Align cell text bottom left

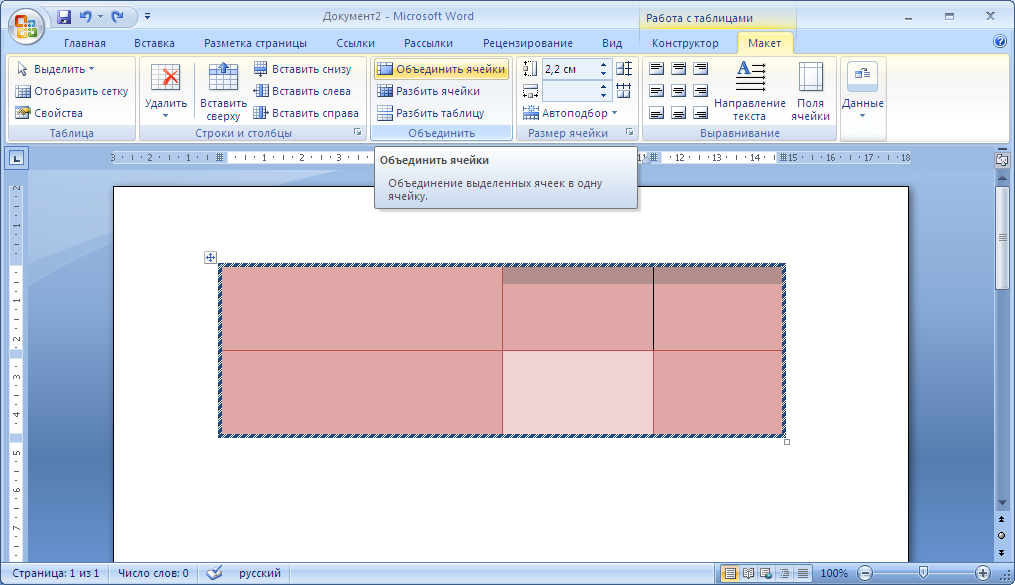pyautogui.click(x=656, y=113)
